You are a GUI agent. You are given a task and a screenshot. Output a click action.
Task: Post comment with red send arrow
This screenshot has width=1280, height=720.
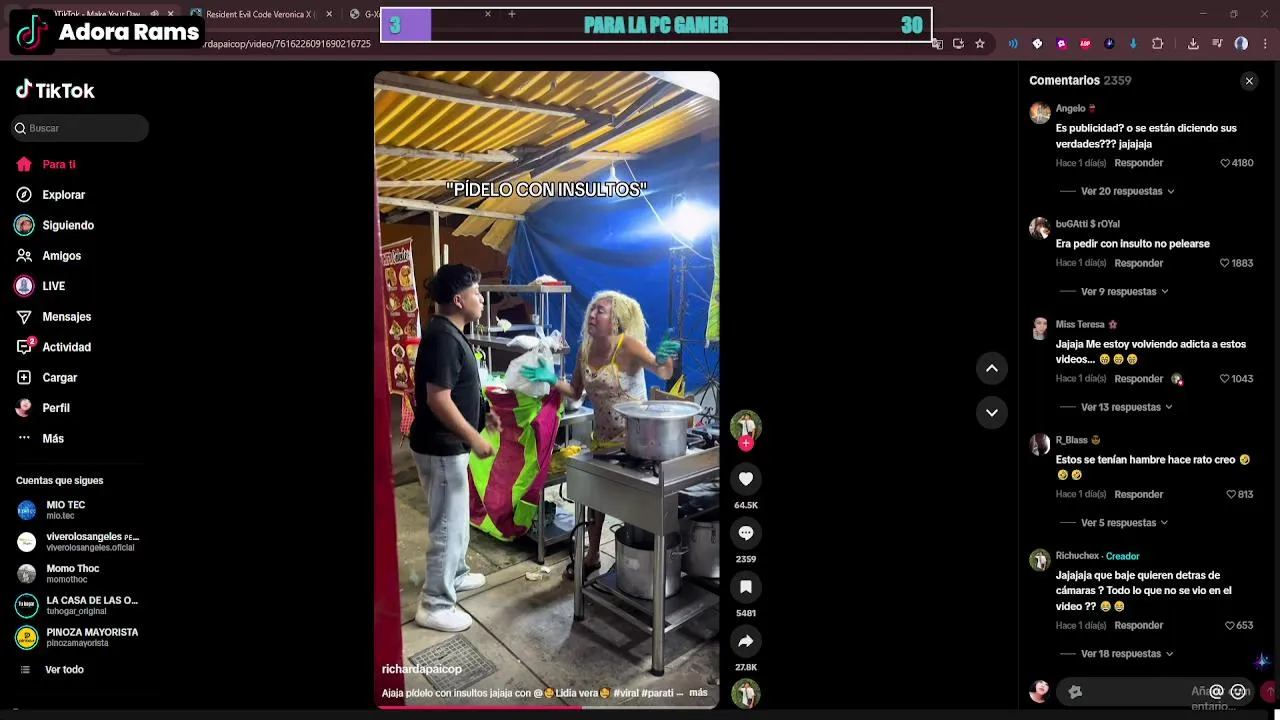[1269, 691]
